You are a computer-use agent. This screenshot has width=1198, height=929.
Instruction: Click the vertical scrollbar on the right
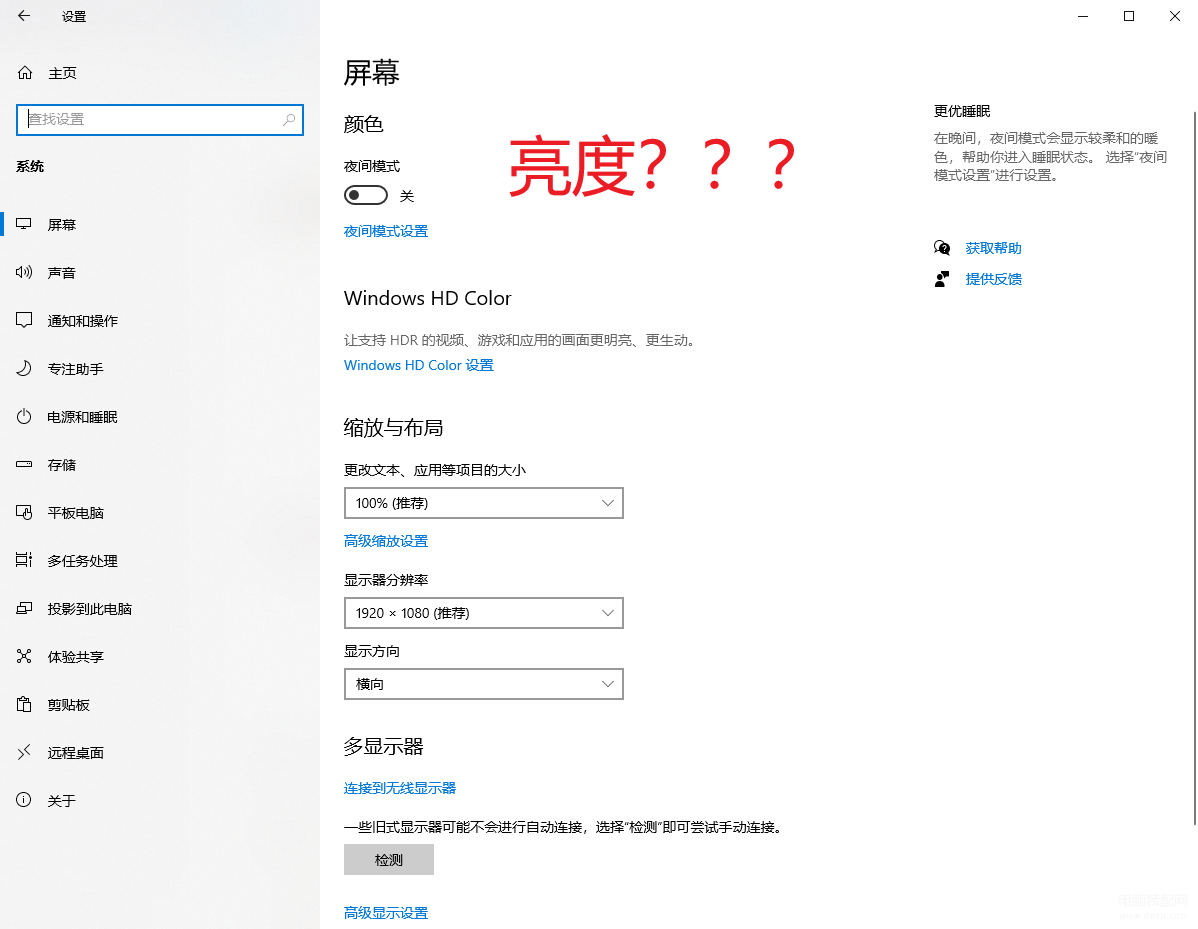[1194, 468]
